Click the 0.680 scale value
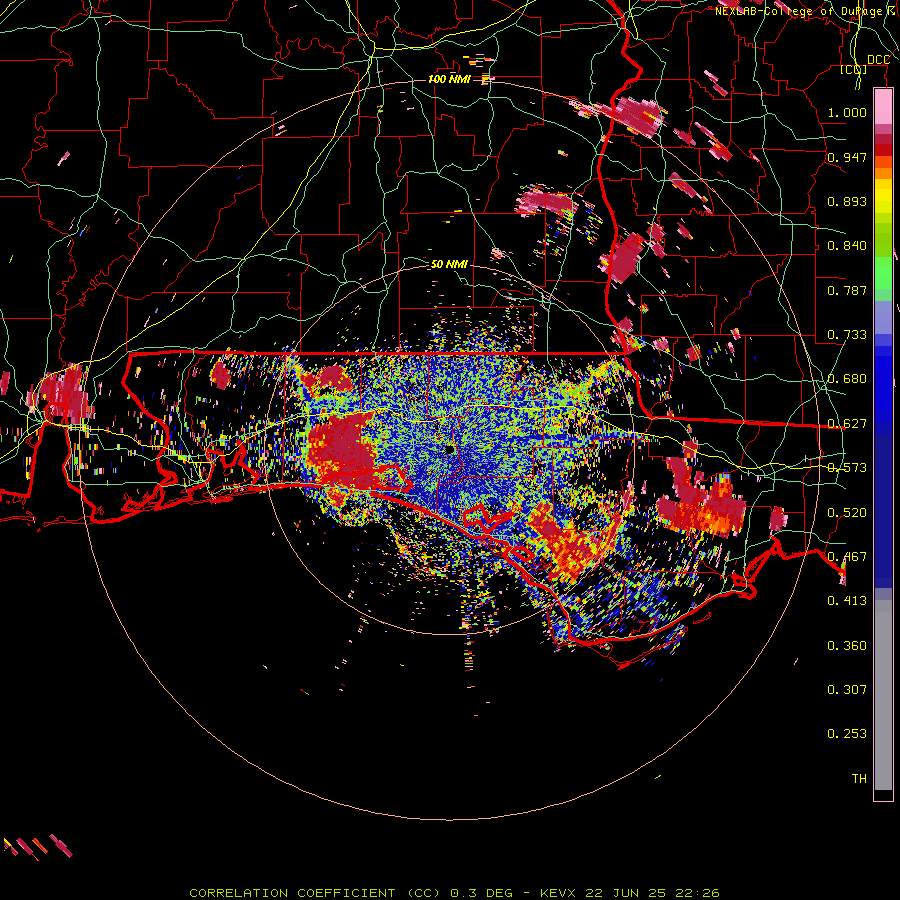 (847, 379)
